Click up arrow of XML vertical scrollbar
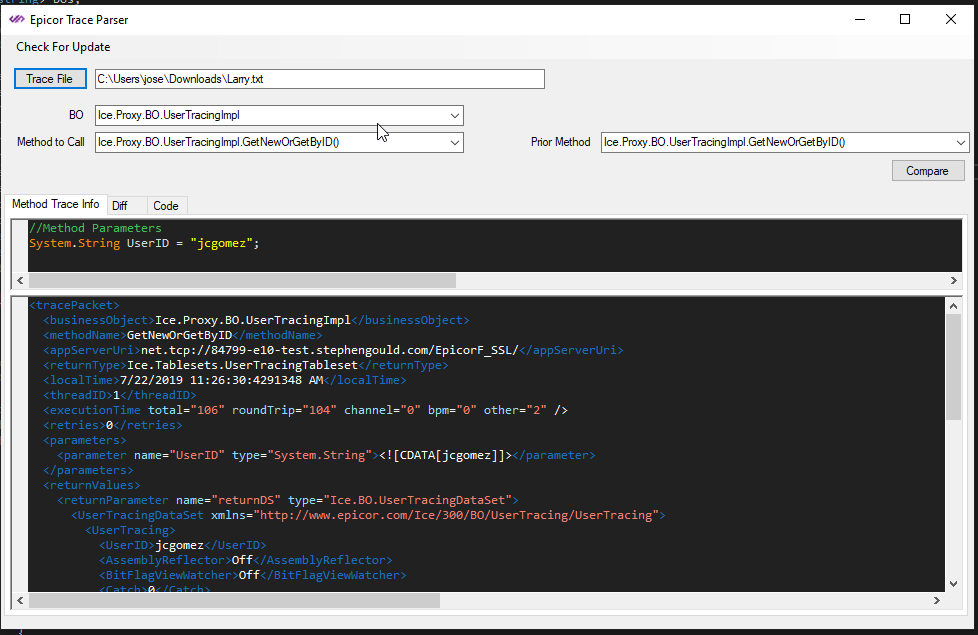The height and width of the screenshot is (635, 978). pyautogui.click(x=953, y=306)
